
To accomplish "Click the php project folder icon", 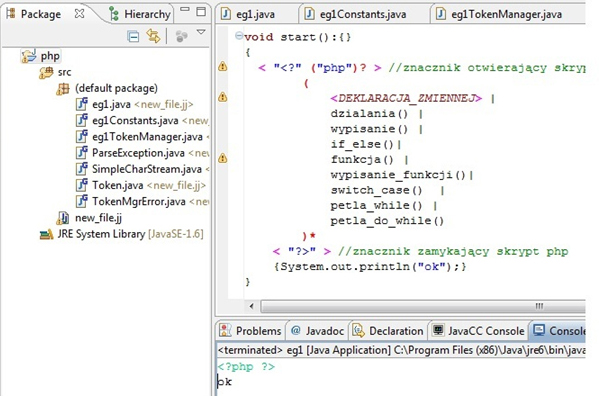I will [29, 56].
